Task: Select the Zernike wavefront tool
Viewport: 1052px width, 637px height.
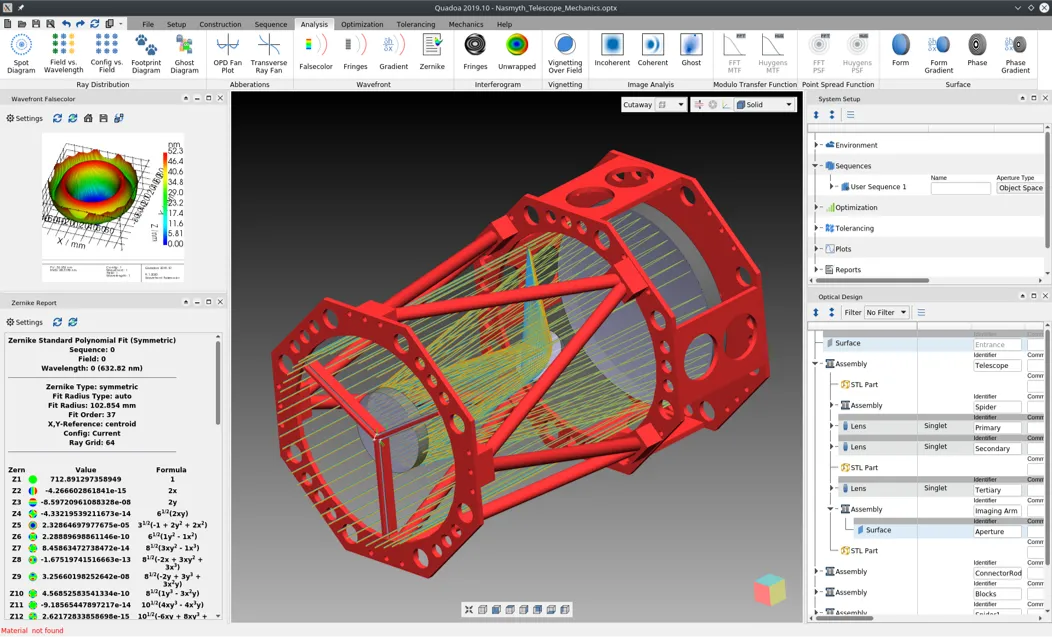Action: pos(432,53)
